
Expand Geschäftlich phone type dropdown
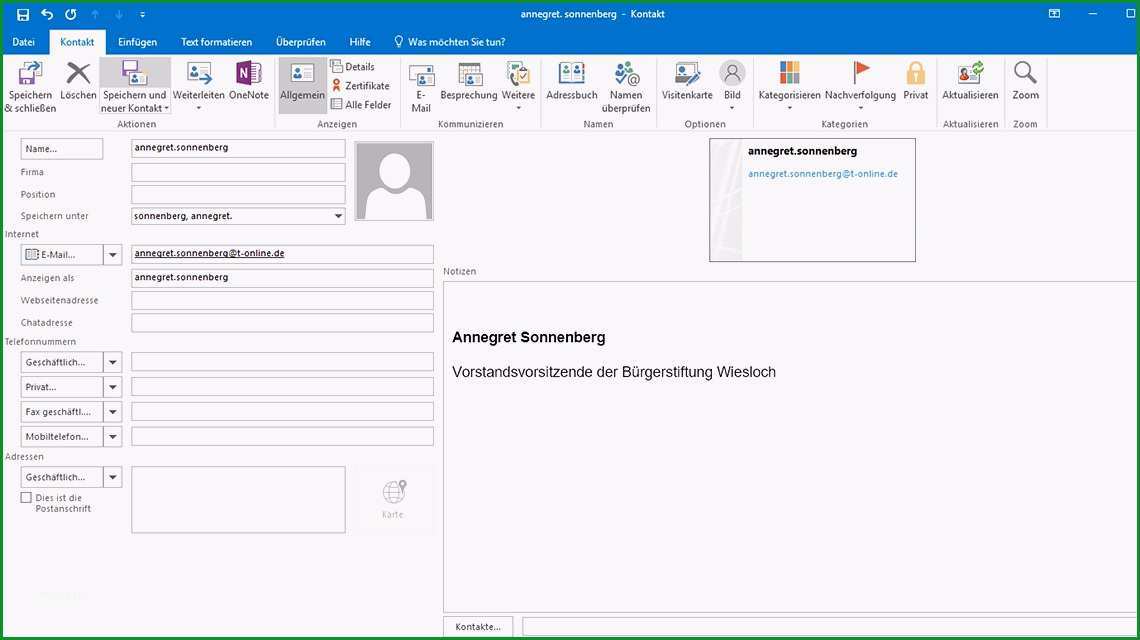pyautogui.click(x=113, y=362)
